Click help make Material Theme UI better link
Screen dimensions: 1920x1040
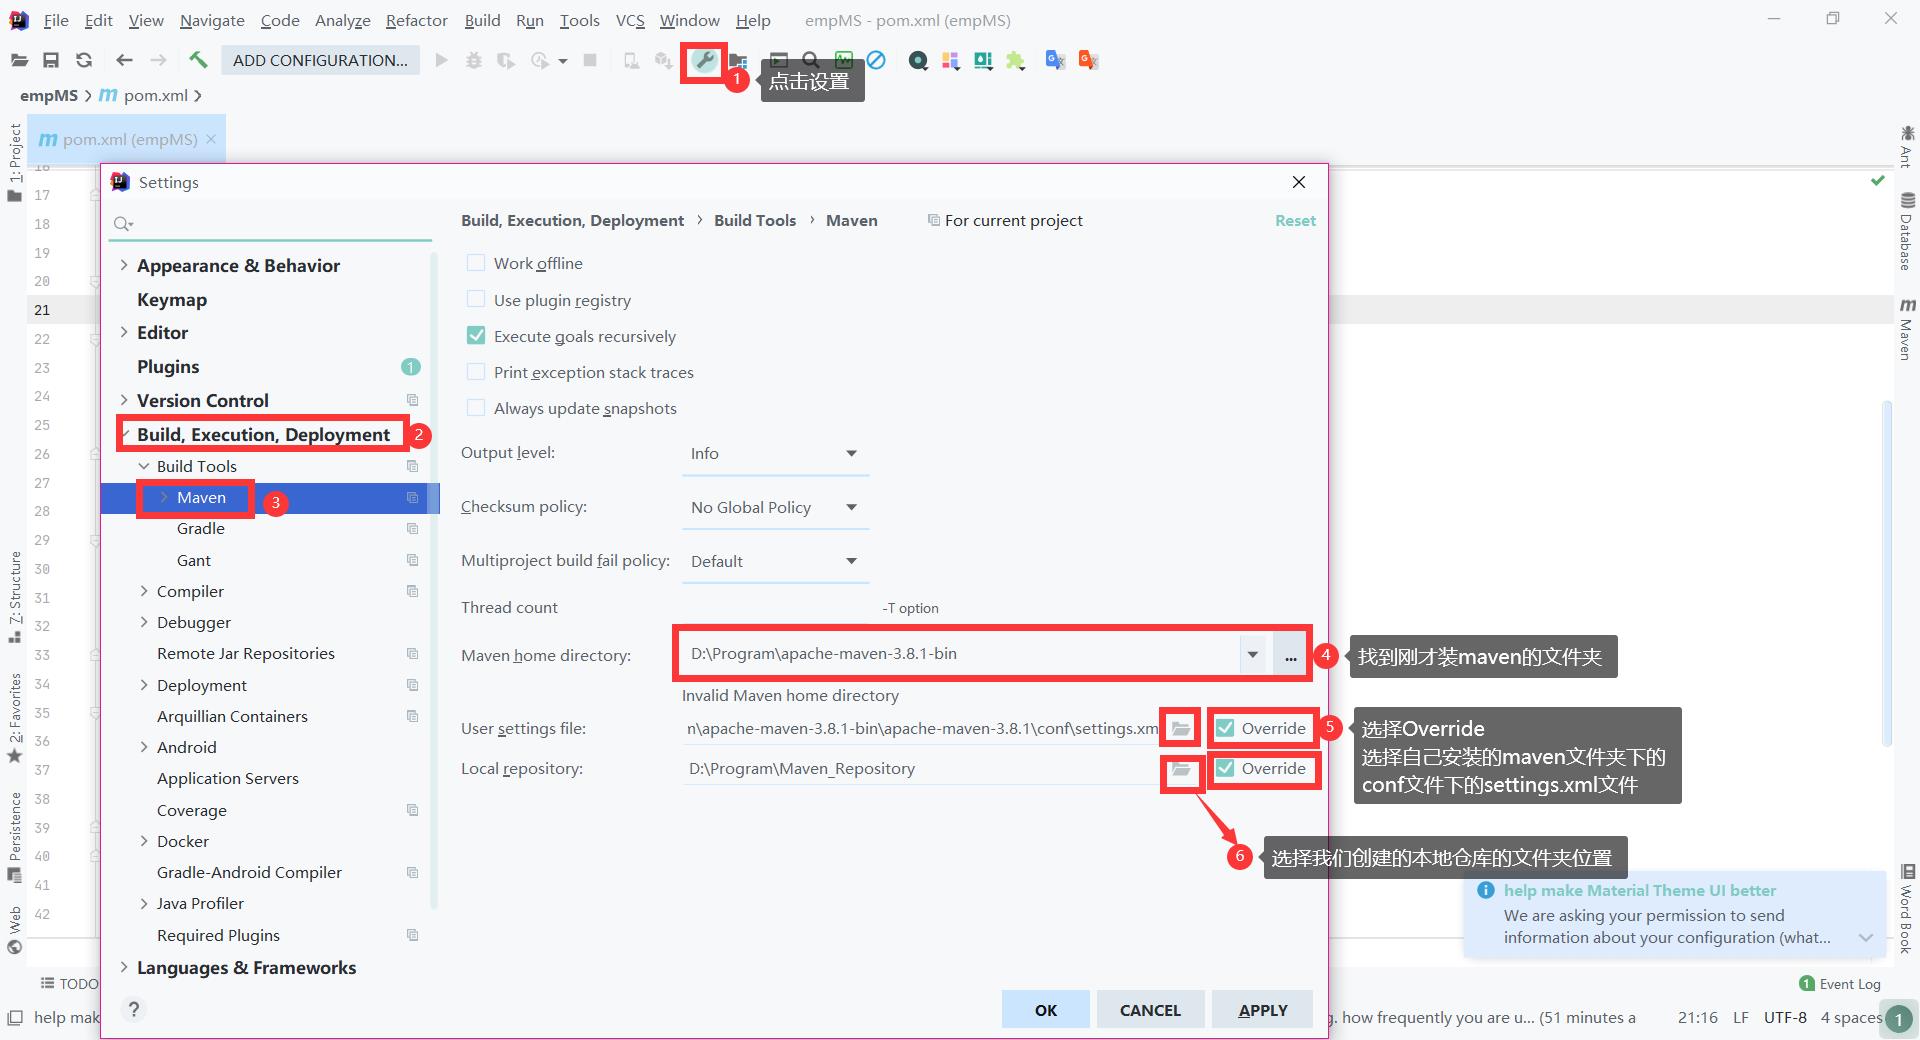tap(1639, 890)
